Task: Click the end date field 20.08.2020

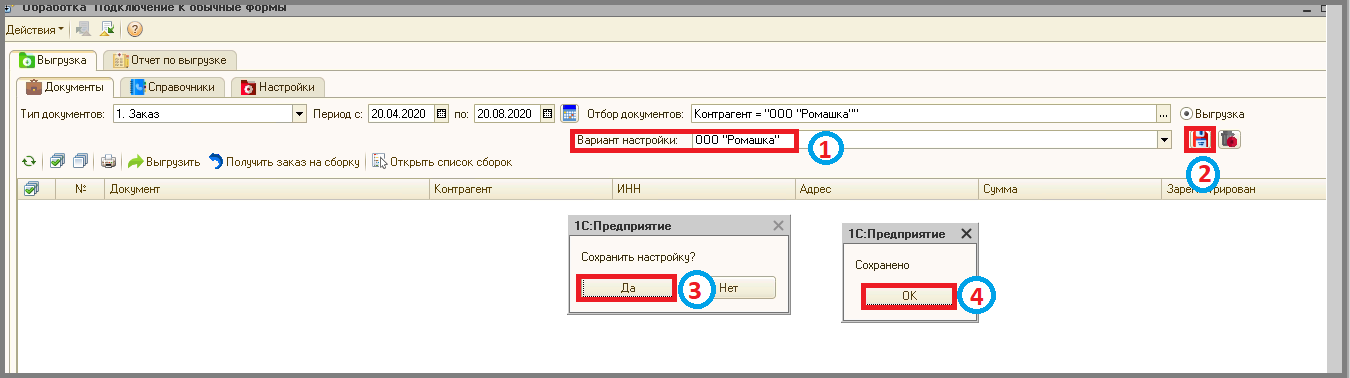Action: coord(506,113)
